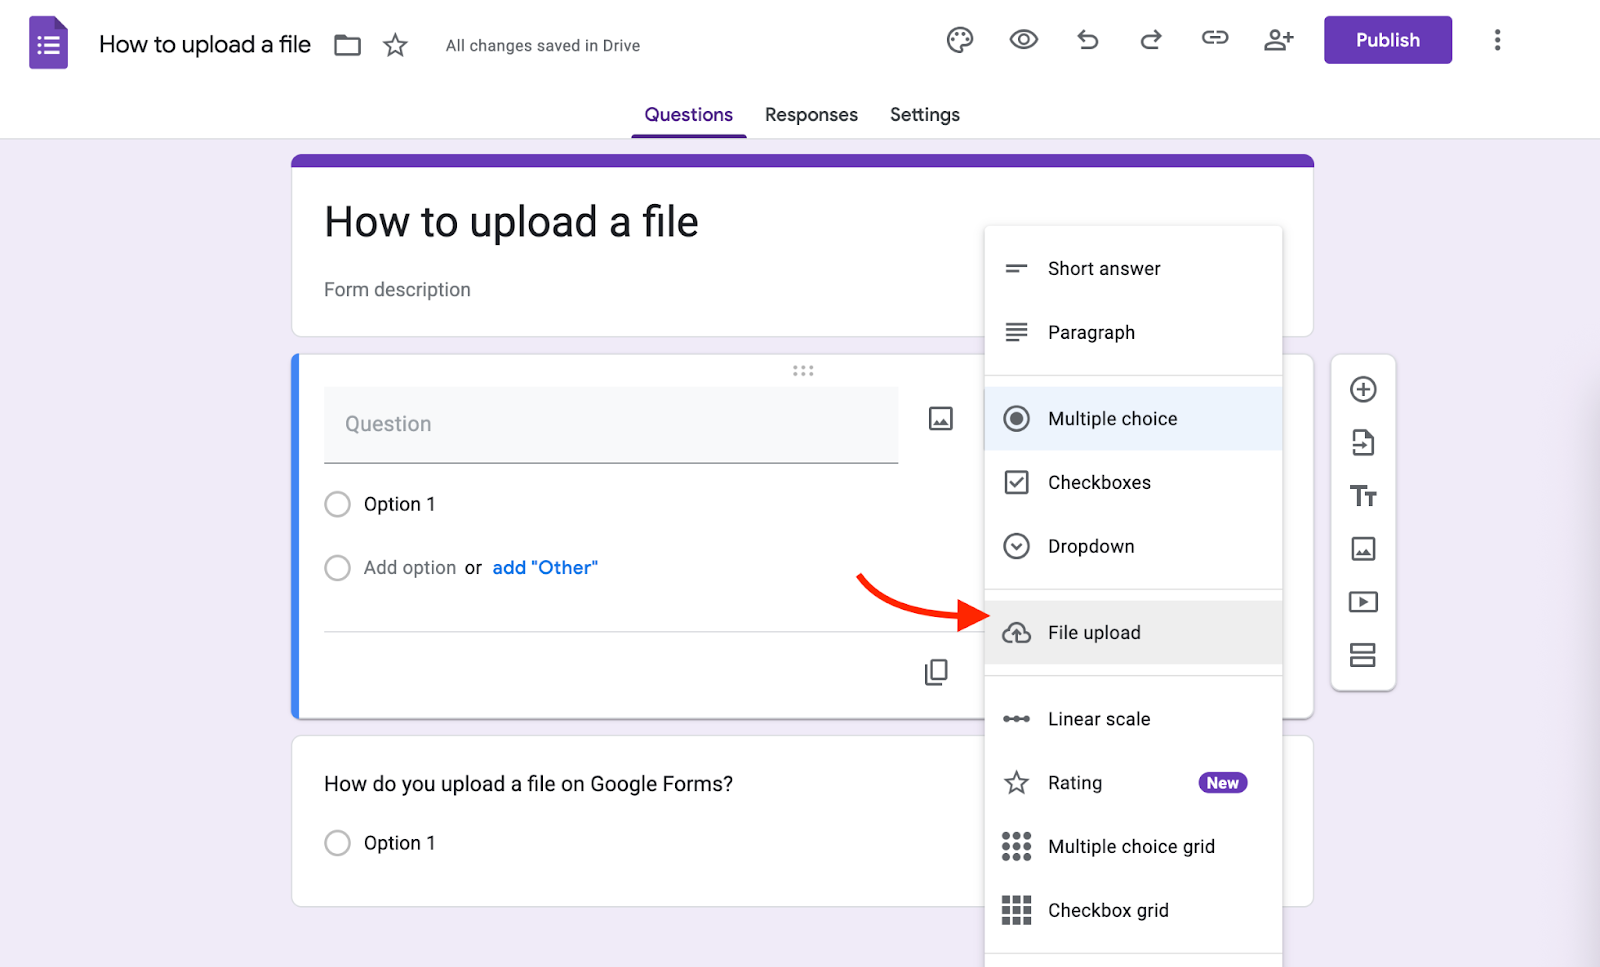Select Checkboxes question type
Viewport: 1600px width, 967px height.
coord(1099,483)
